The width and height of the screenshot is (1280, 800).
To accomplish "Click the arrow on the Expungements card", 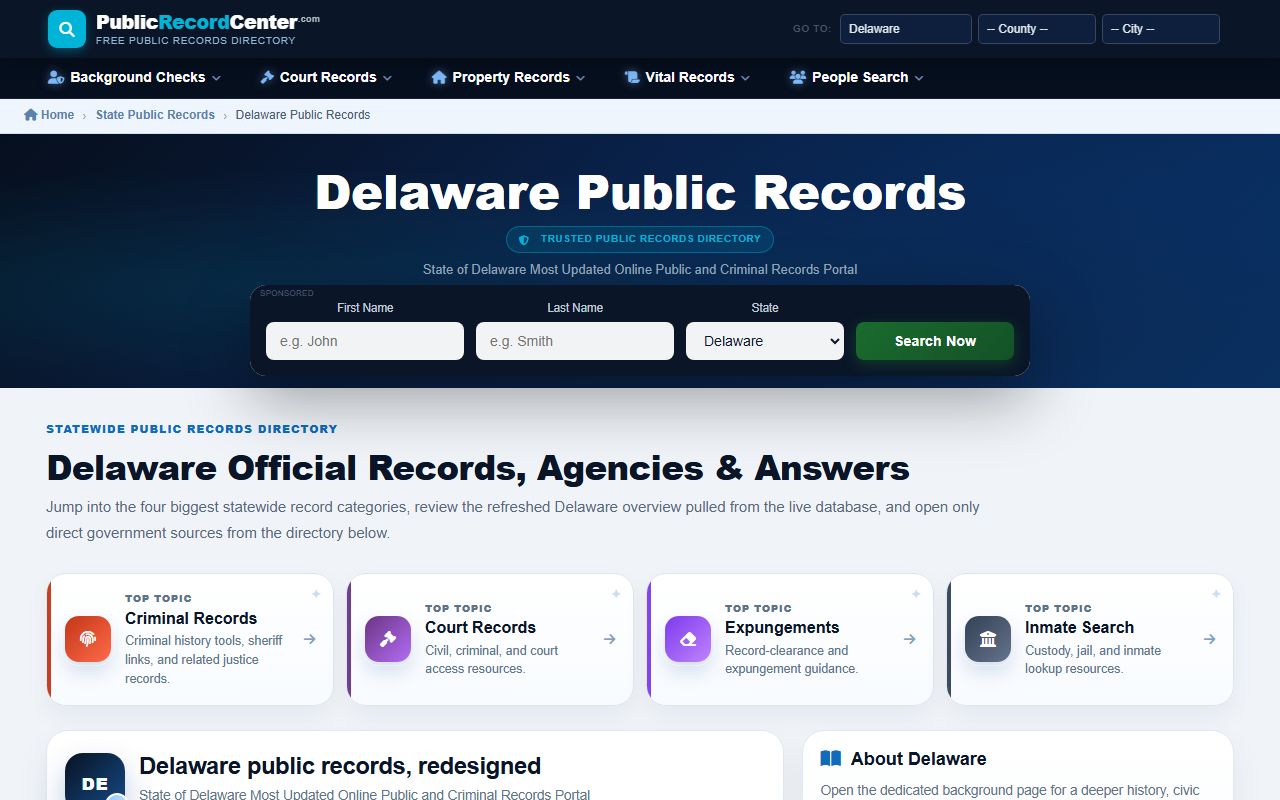I will tap(910, 639).
